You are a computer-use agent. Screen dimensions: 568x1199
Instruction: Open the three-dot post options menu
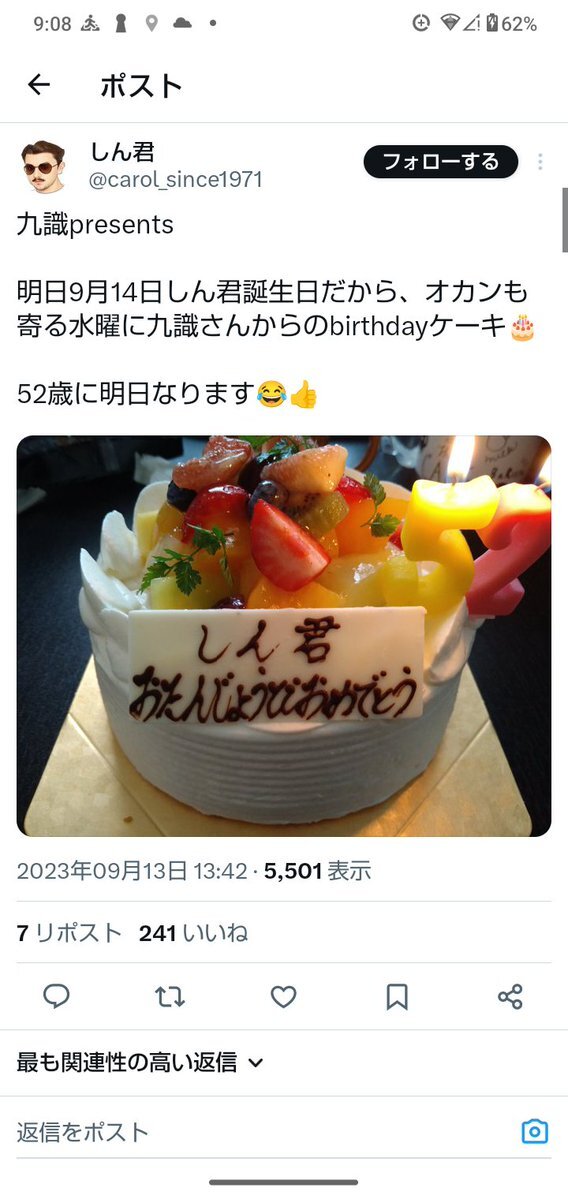(540, 162)
